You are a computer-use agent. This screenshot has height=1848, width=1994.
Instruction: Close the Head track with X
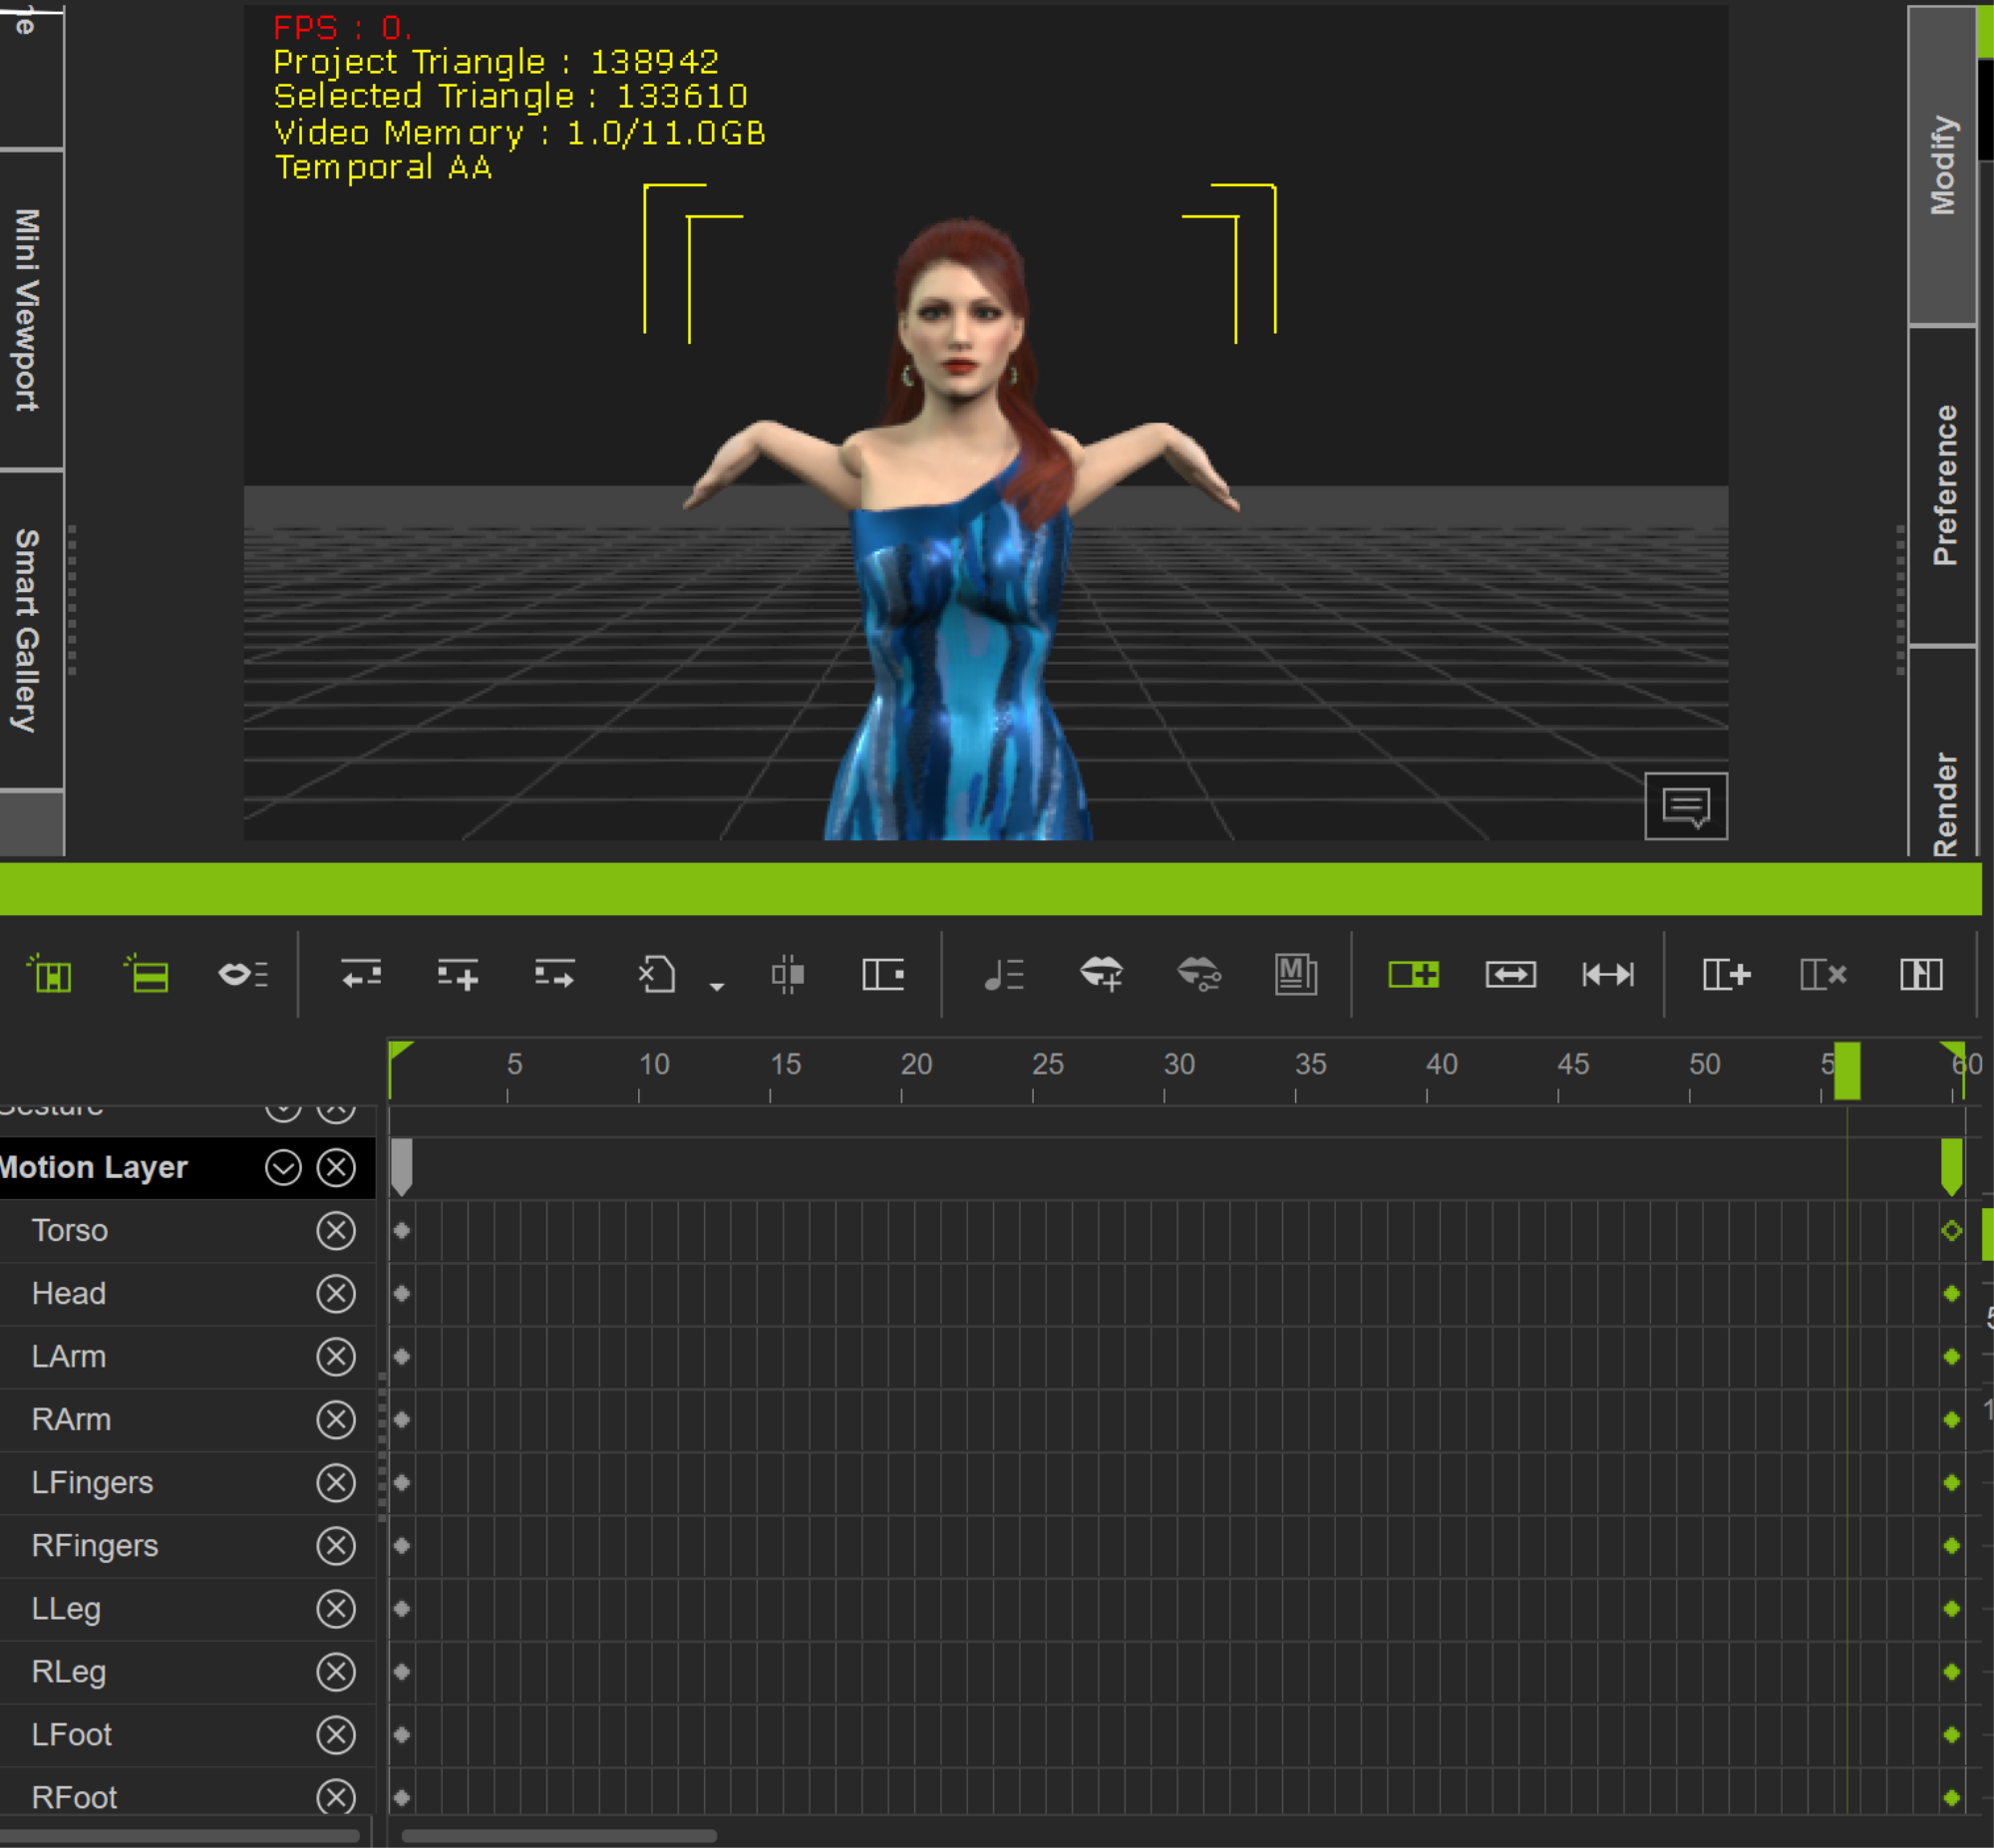tap(336, 1293)
